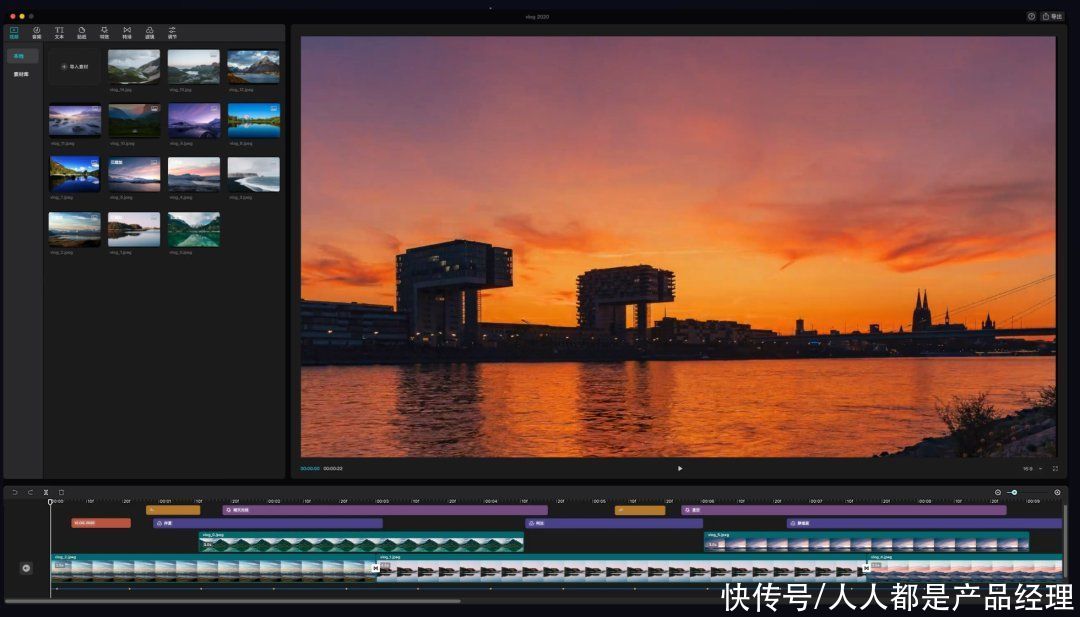
Task: Select the 素材库 (Material library) tab
Action: point(22,74)
